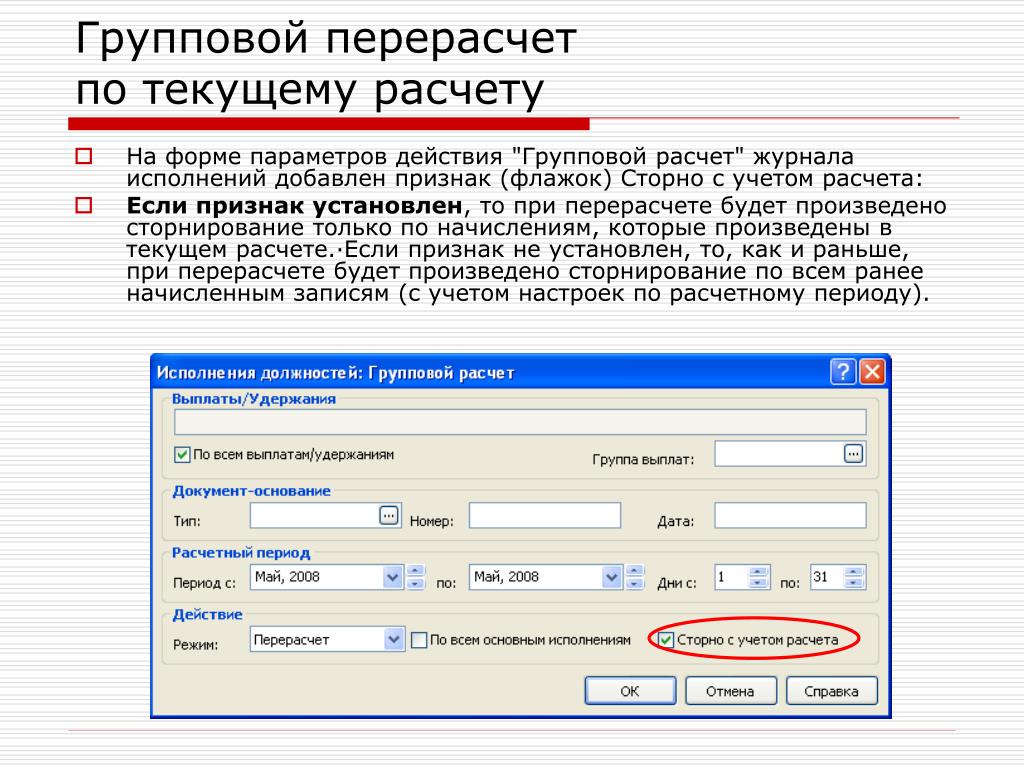Click the Документ-основание group label
Screen dimensions: 1024x768
(x=251, y=491)
